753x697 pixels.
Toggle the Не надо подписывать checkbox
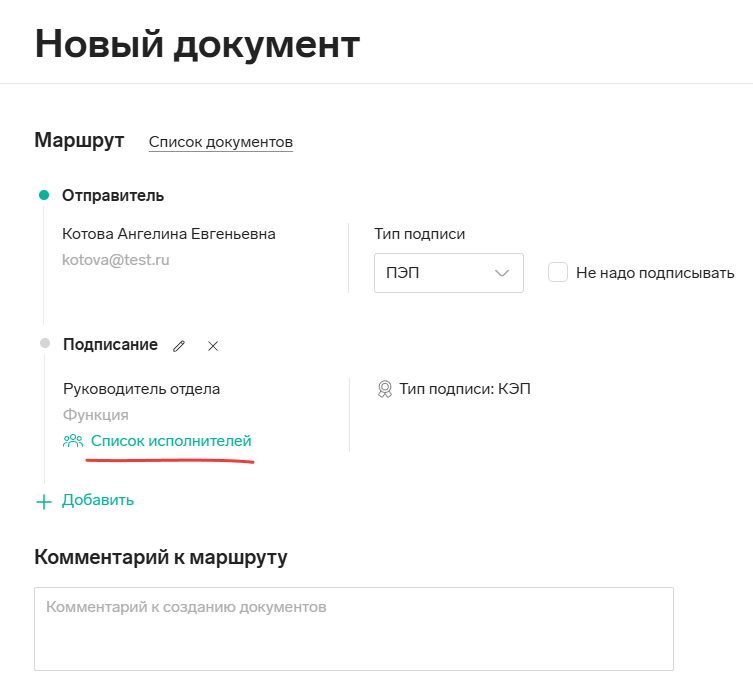(558, 272)
